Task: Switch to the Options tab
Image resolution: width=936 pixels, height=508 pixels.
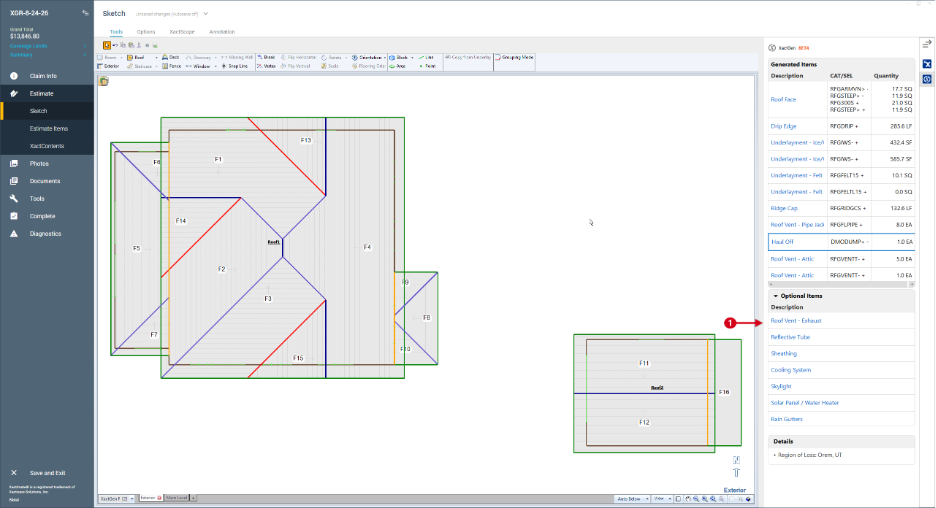Action: [x=146, y=32]
